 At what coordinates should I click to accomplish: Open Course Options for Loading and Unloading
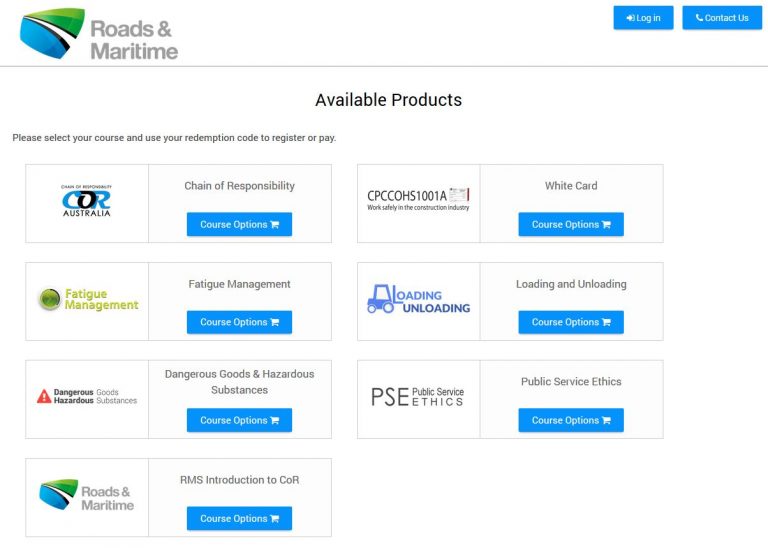click(x=571, y=323)
